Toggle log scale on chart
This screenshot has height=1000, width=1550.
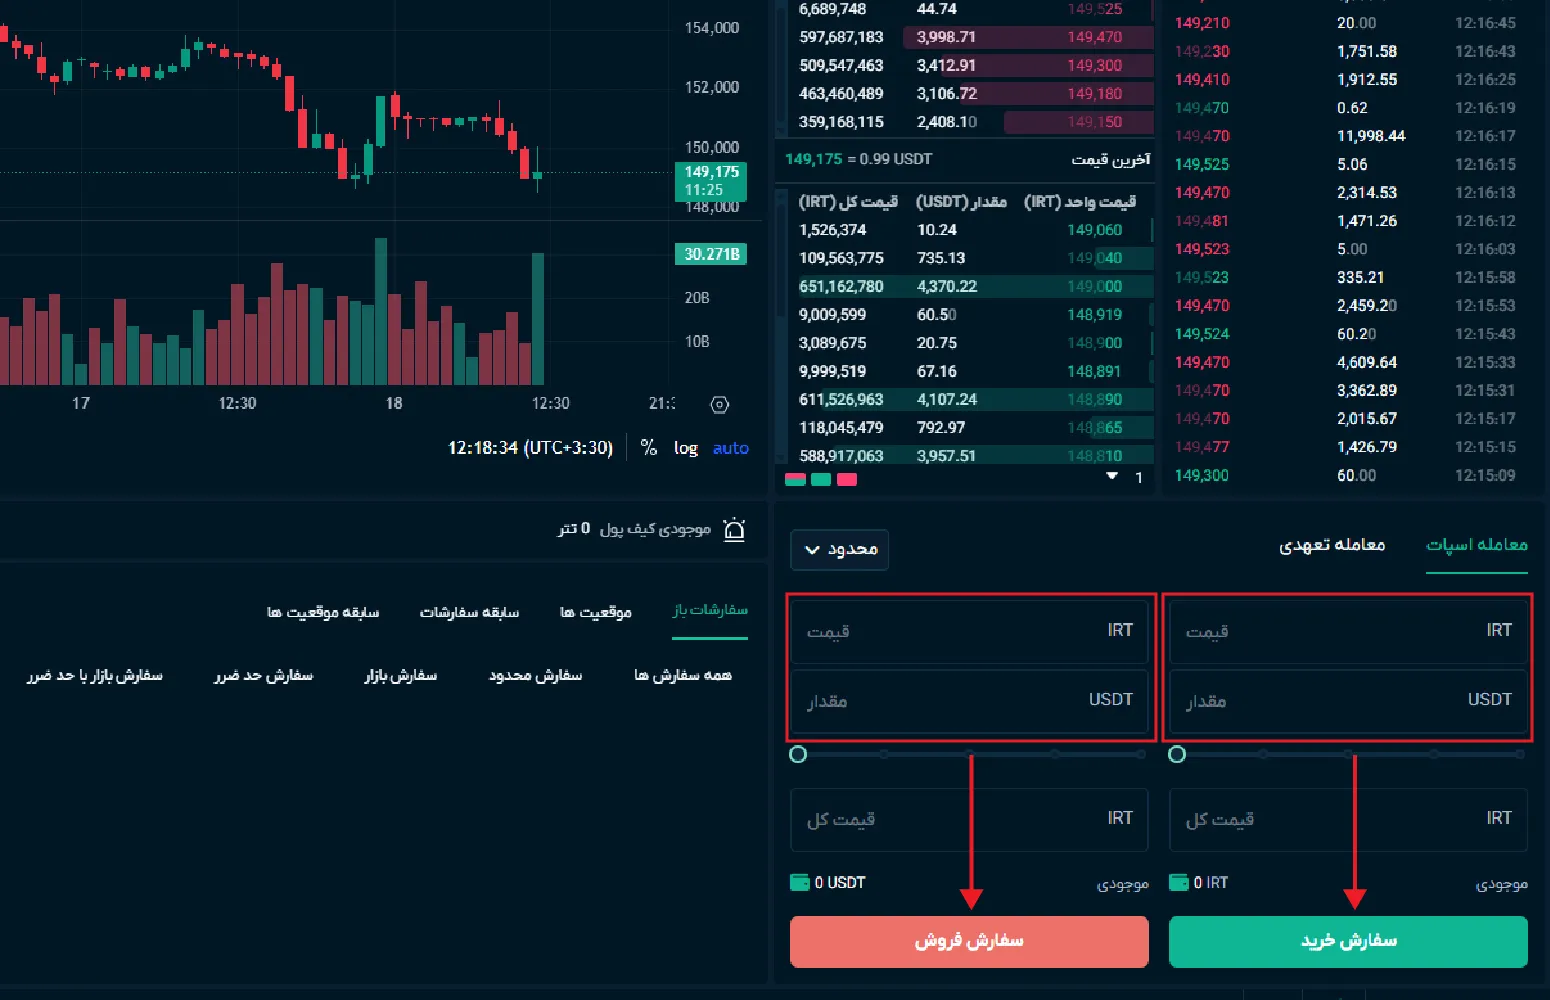click(685, 448)
